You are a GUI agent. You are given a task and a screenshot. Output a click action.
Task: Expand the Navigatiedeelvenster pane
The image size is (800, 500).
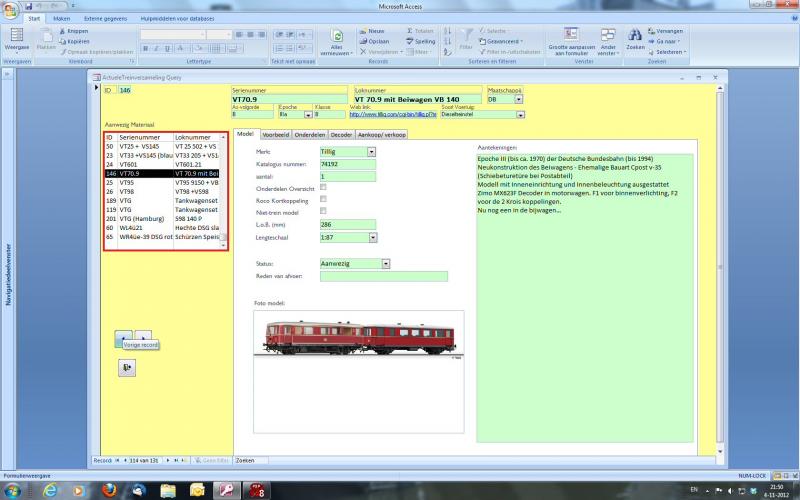[x=8, y=74]
